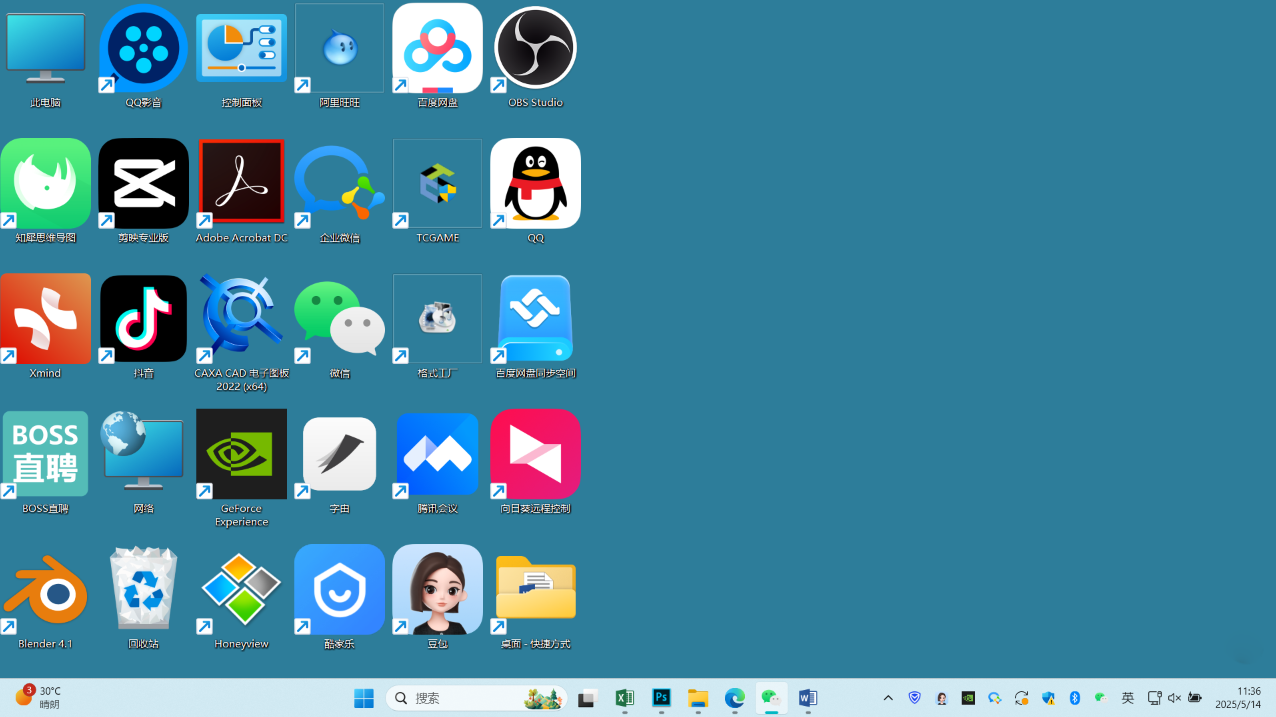Open the 30°C 晴朗 weather widget

tap(38, 697)
